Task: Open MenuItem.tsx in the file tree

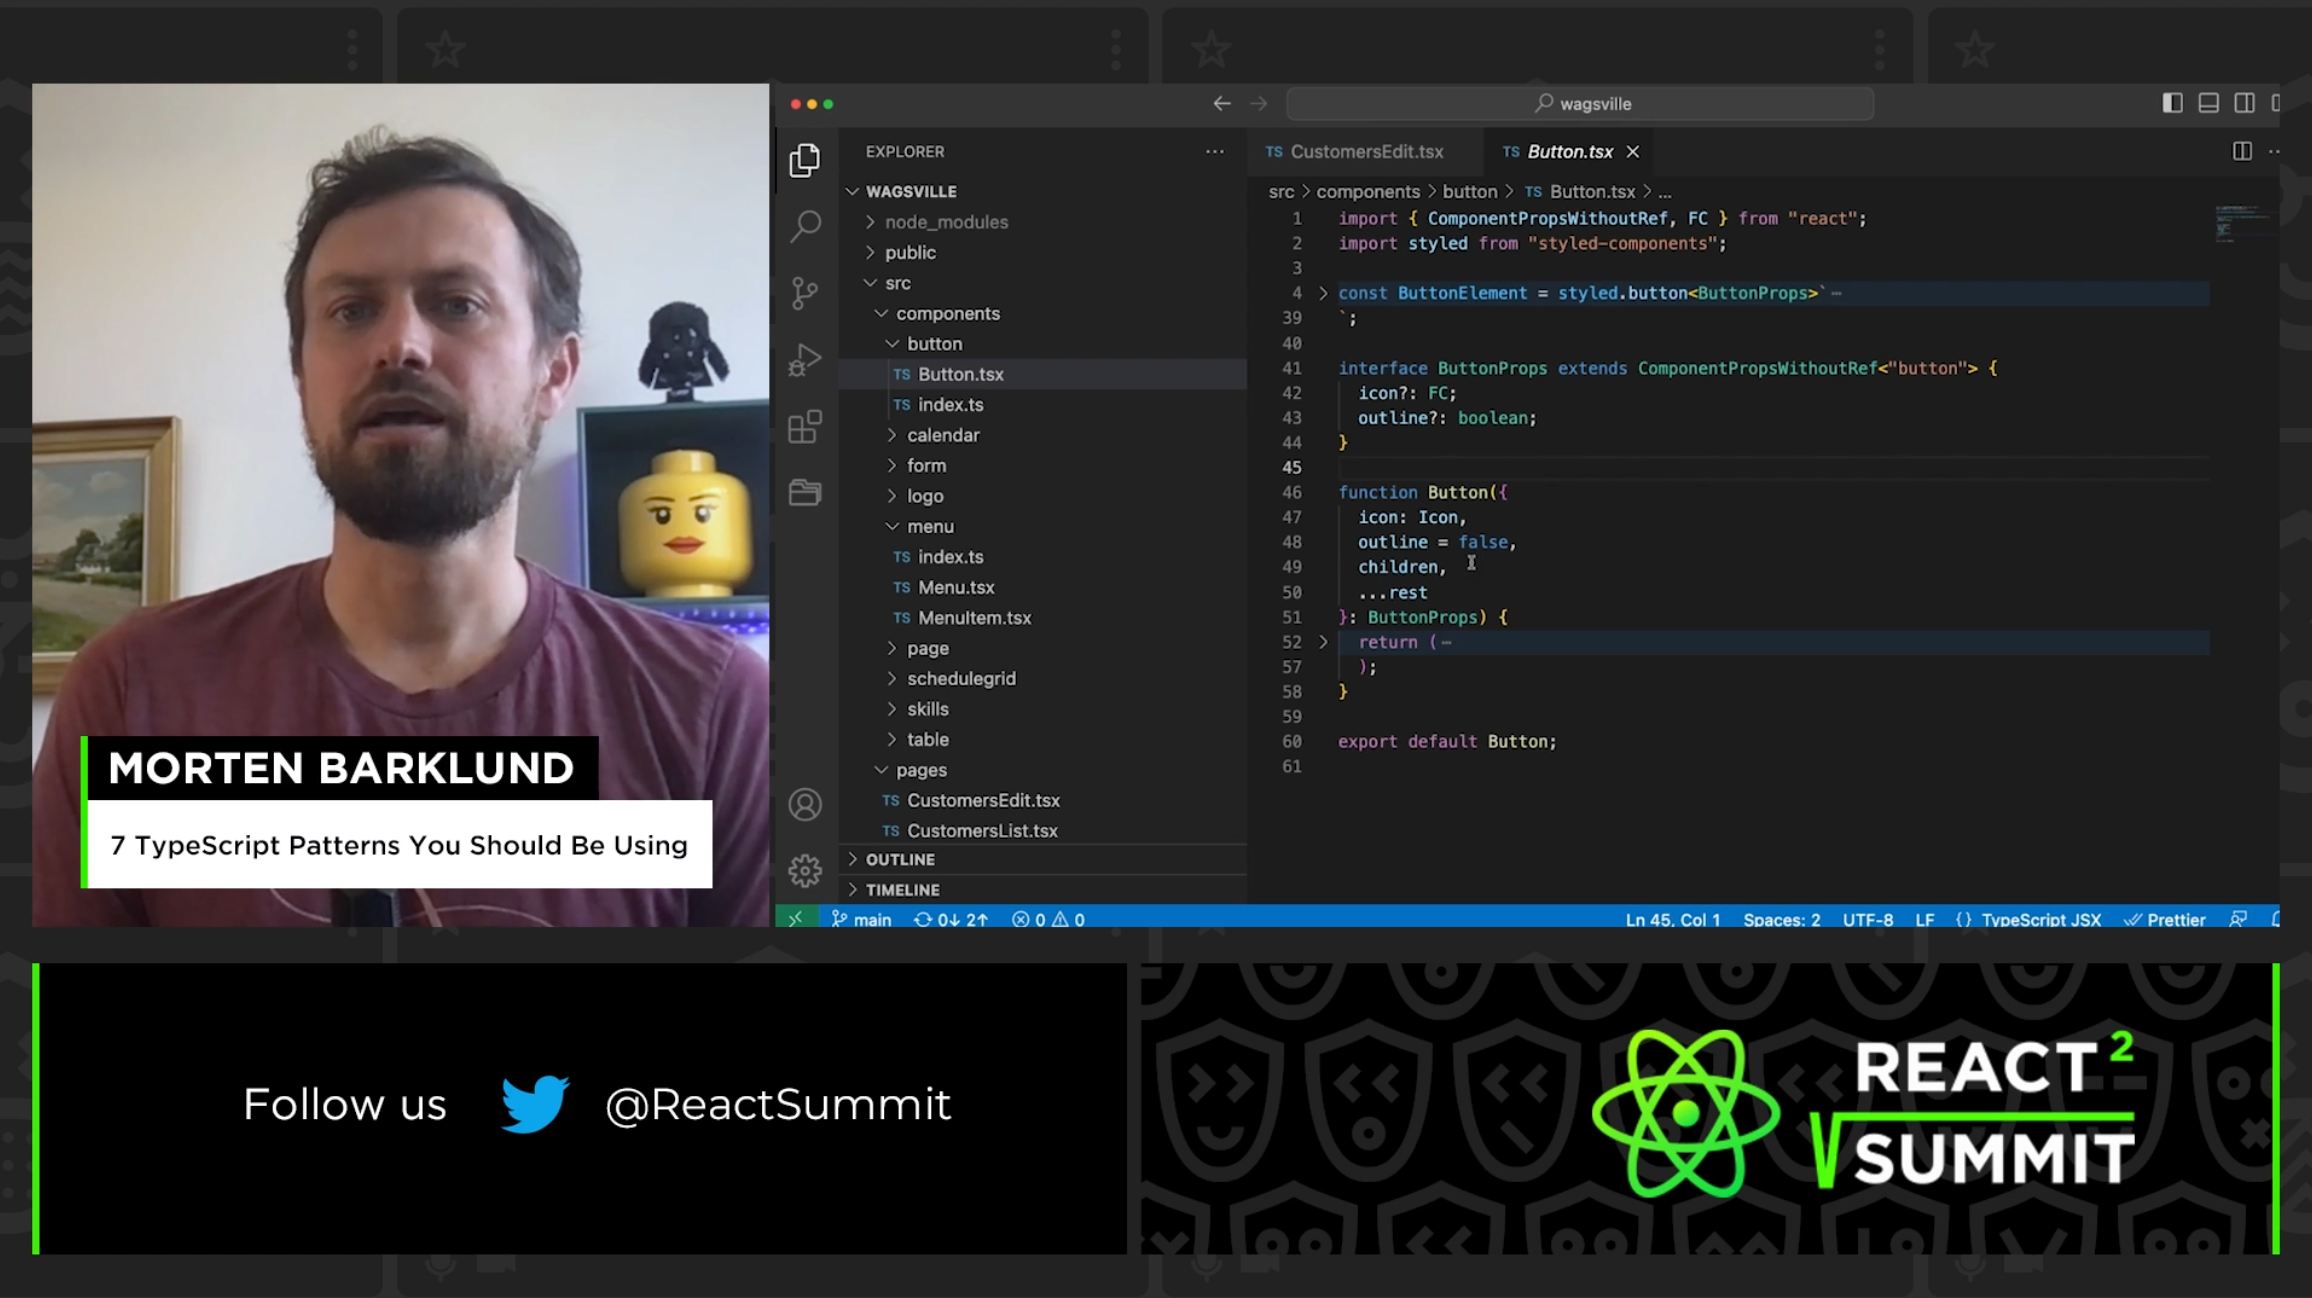Action: tap(1043, 617)
